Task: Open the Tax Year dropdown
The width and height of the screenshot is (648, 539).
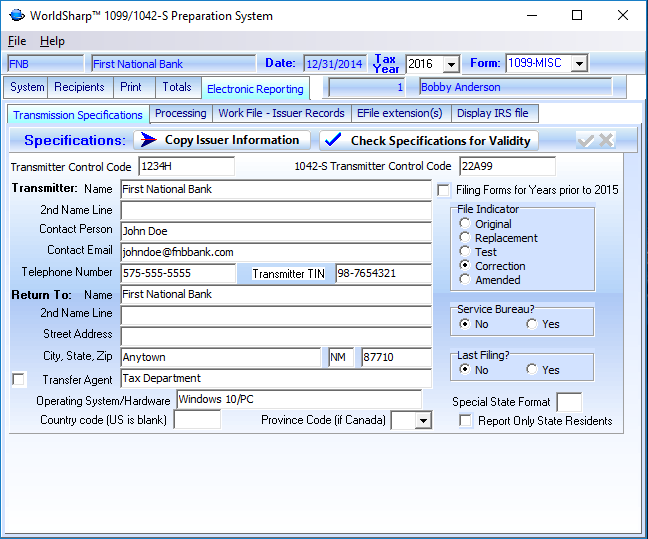Action: tap(451, 64)
